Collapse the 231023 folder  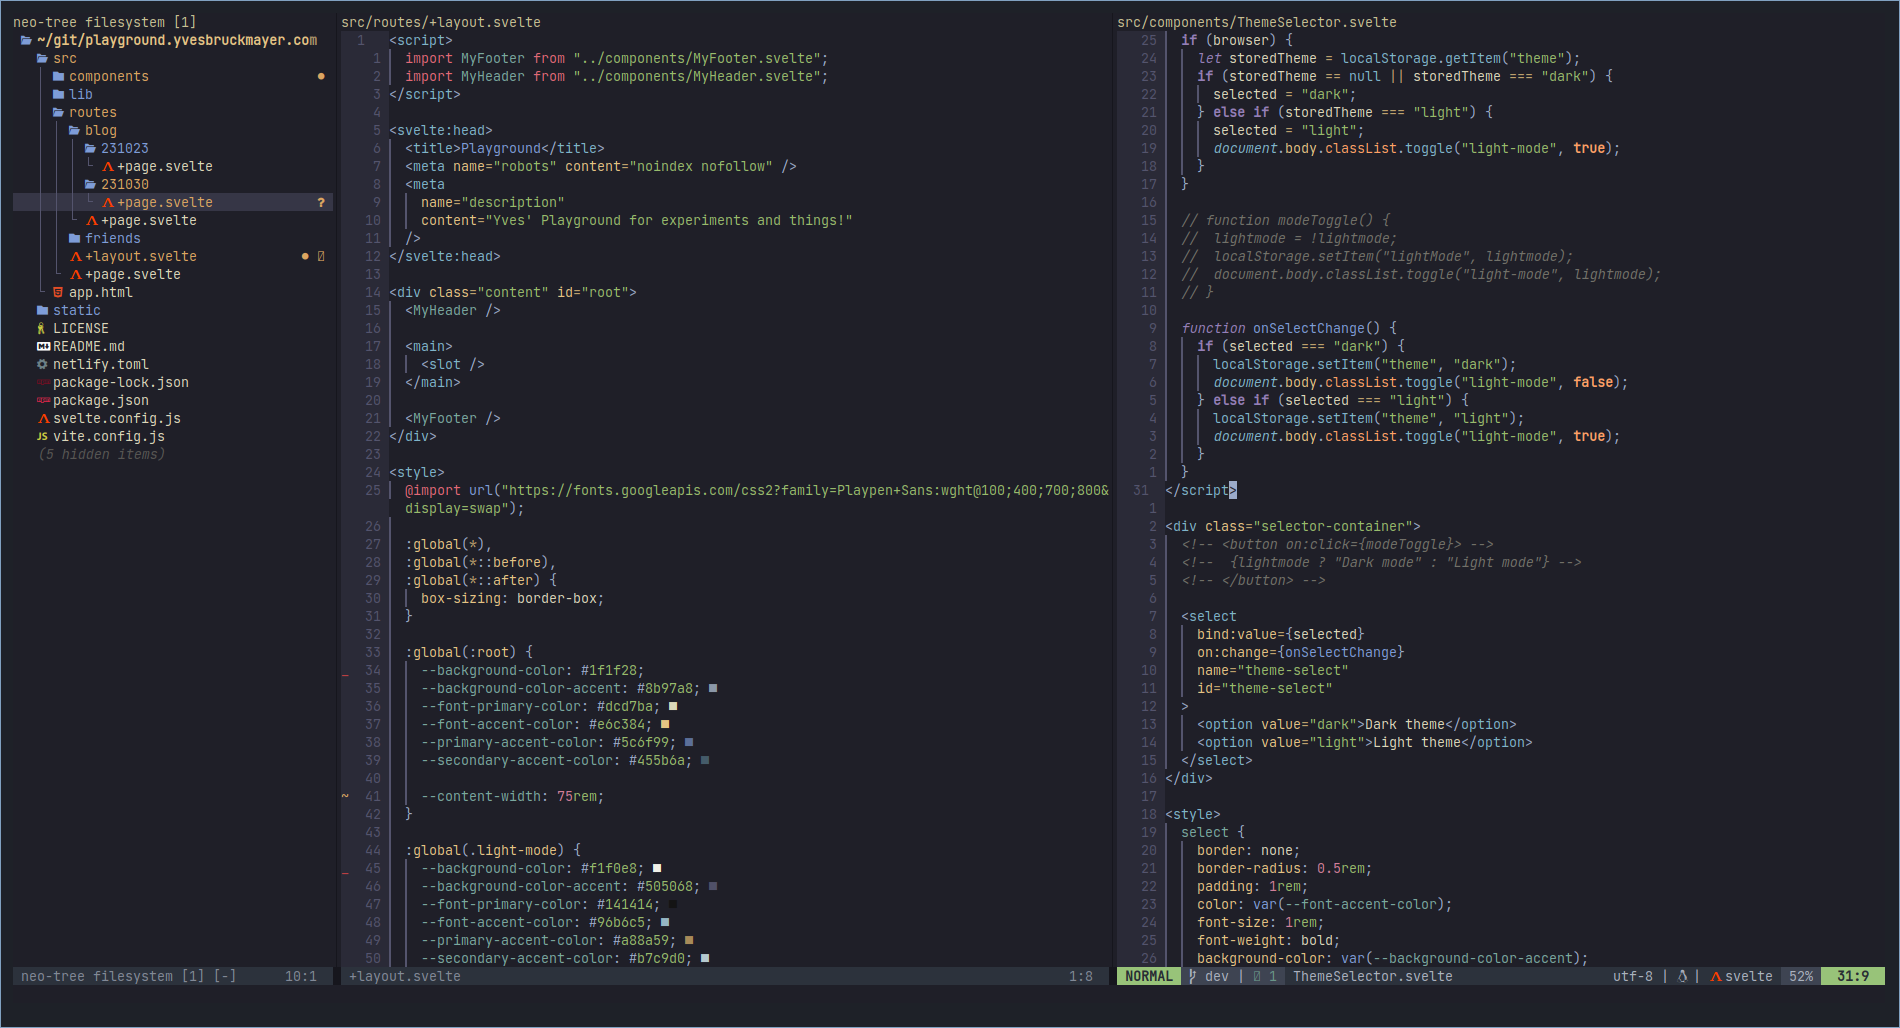[x=90, y=149]
